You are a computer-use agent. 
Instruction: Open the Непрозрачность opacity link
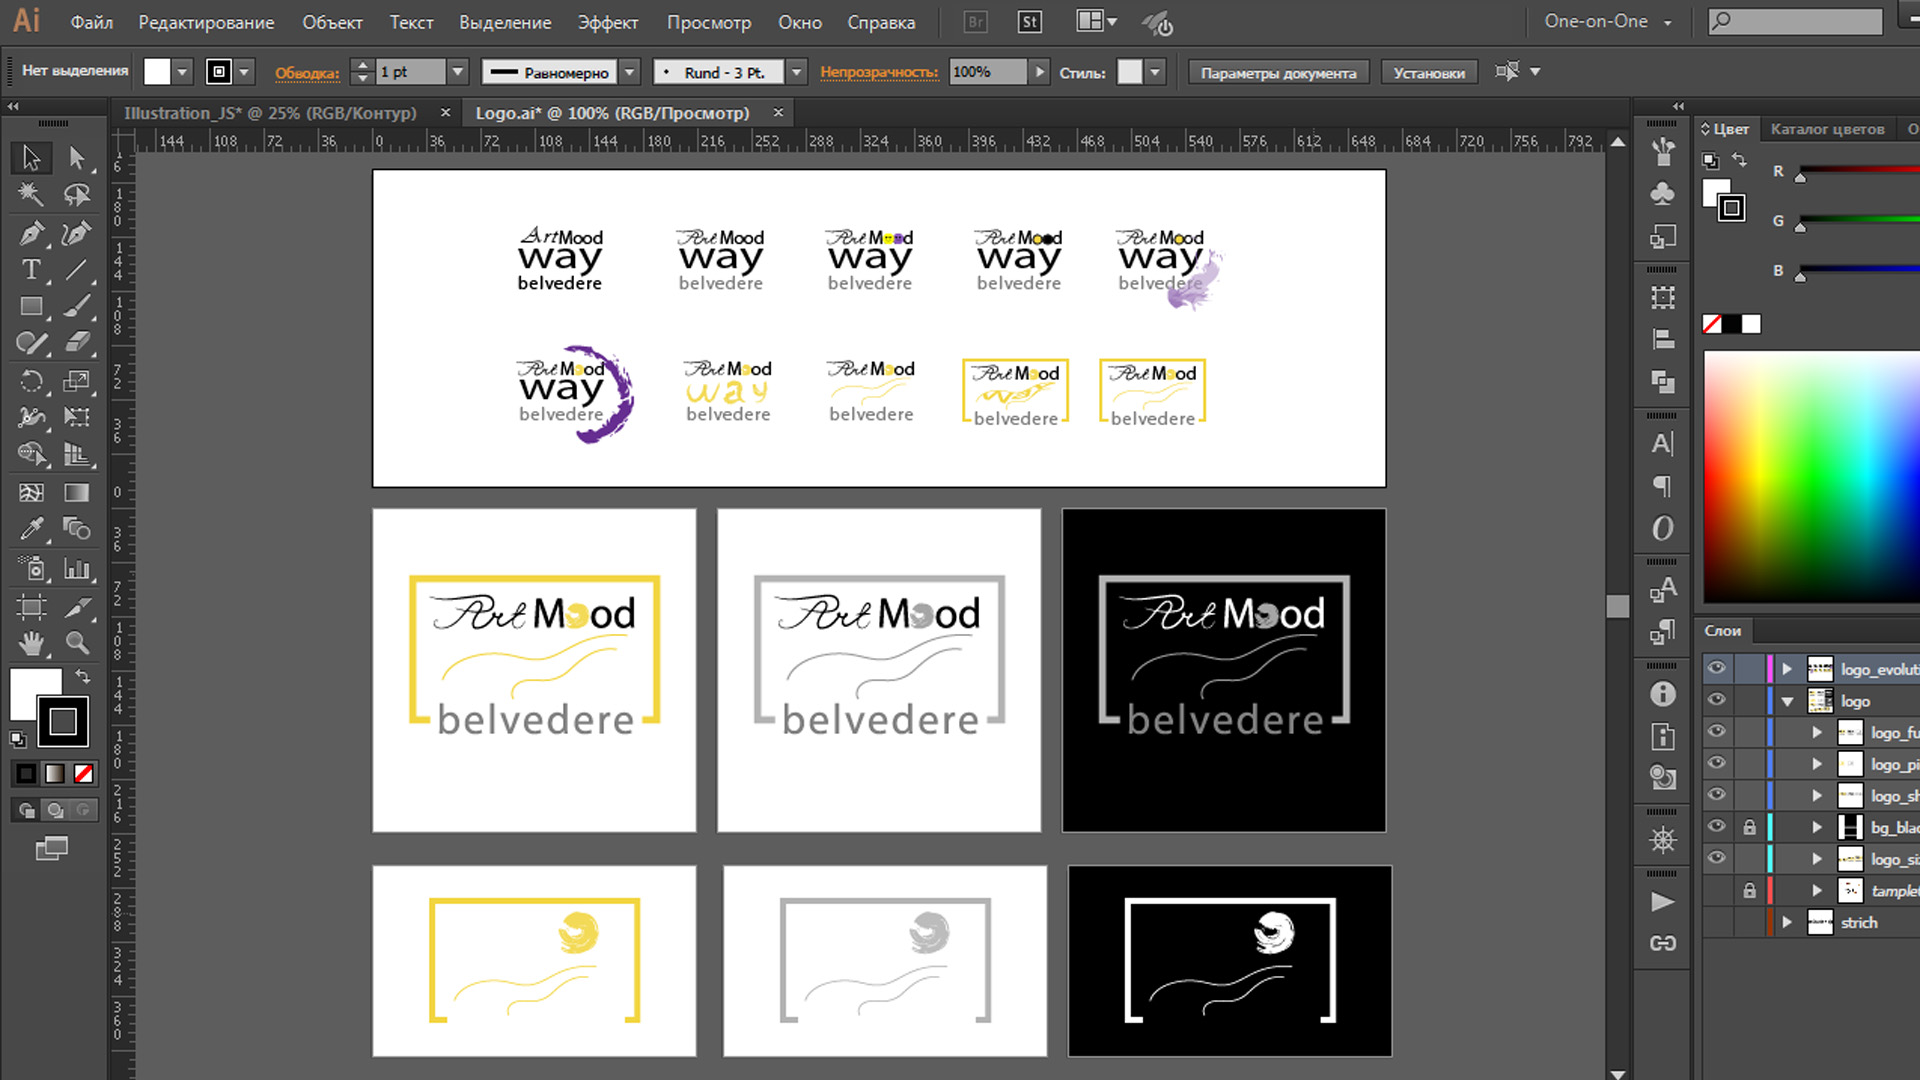pyautogui.click(x=879, y=72)
